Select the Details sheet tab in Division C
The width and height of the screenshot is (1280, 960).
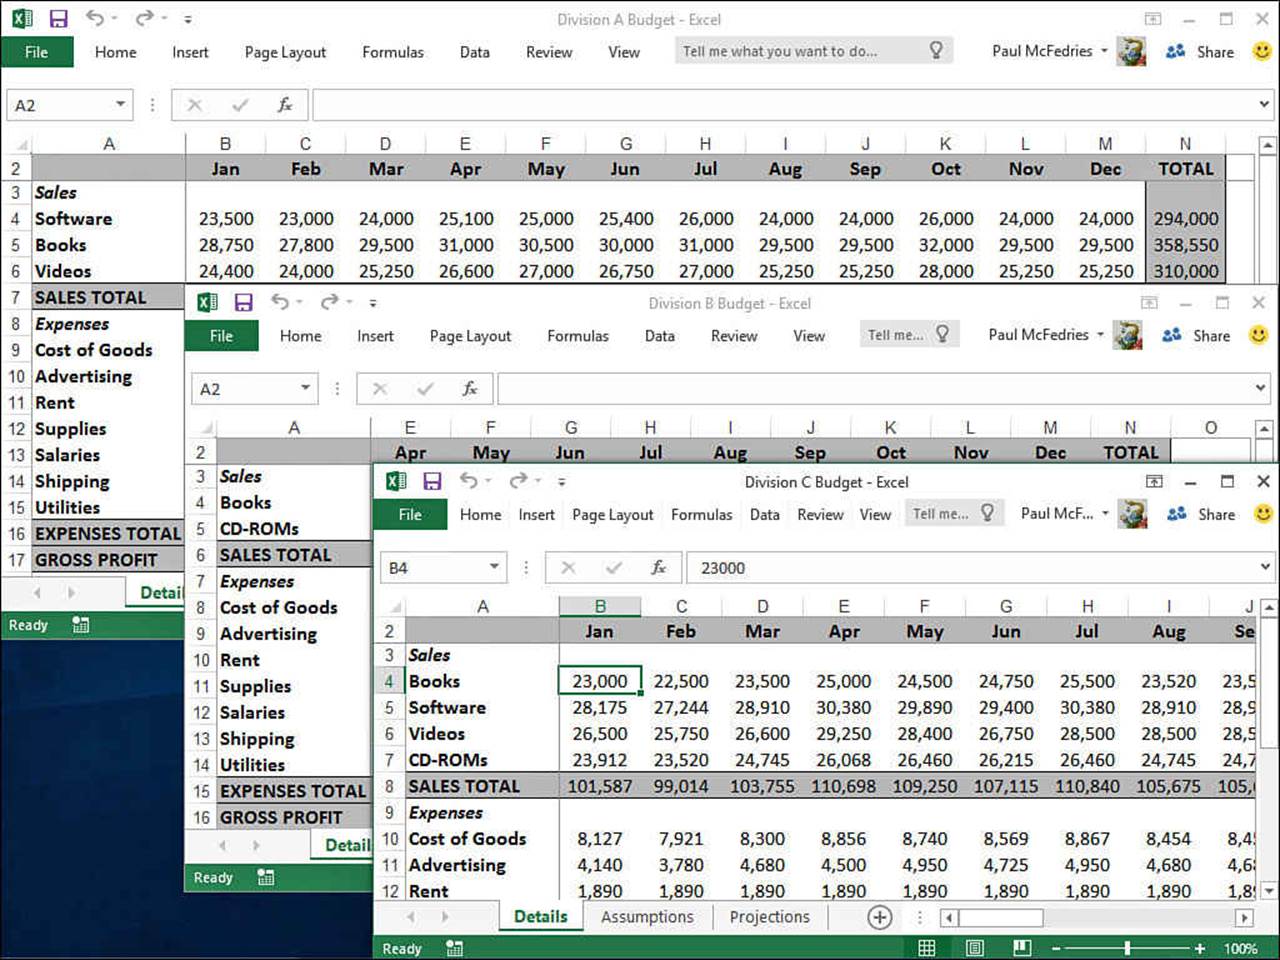point(540,917)
